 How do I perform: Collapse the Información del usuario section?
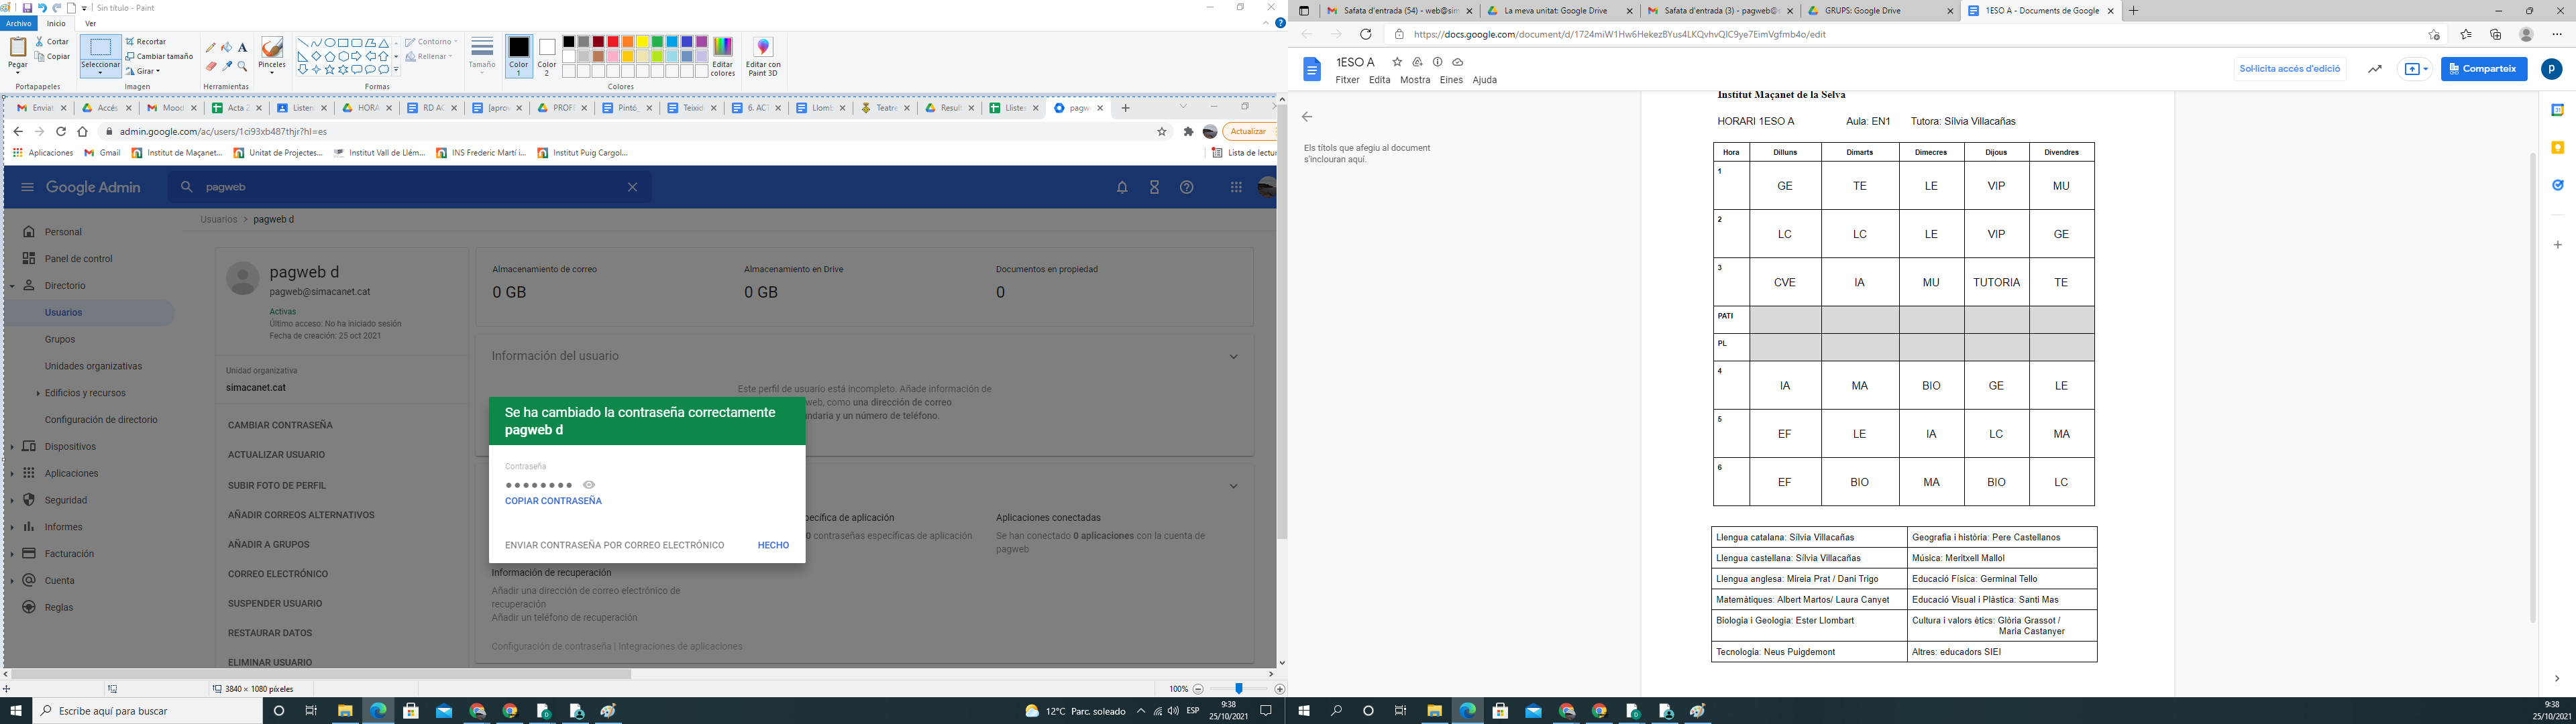(x=1233, y=357)
